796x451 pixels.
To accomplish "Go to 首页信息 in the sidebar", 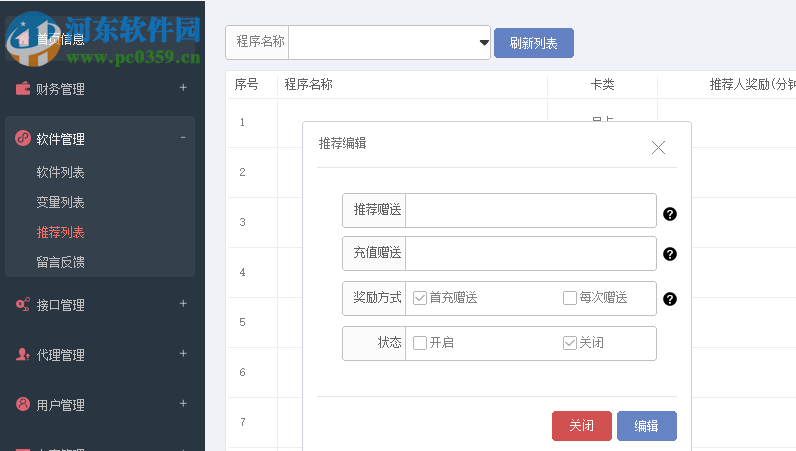I will click(x=60, y=39).
